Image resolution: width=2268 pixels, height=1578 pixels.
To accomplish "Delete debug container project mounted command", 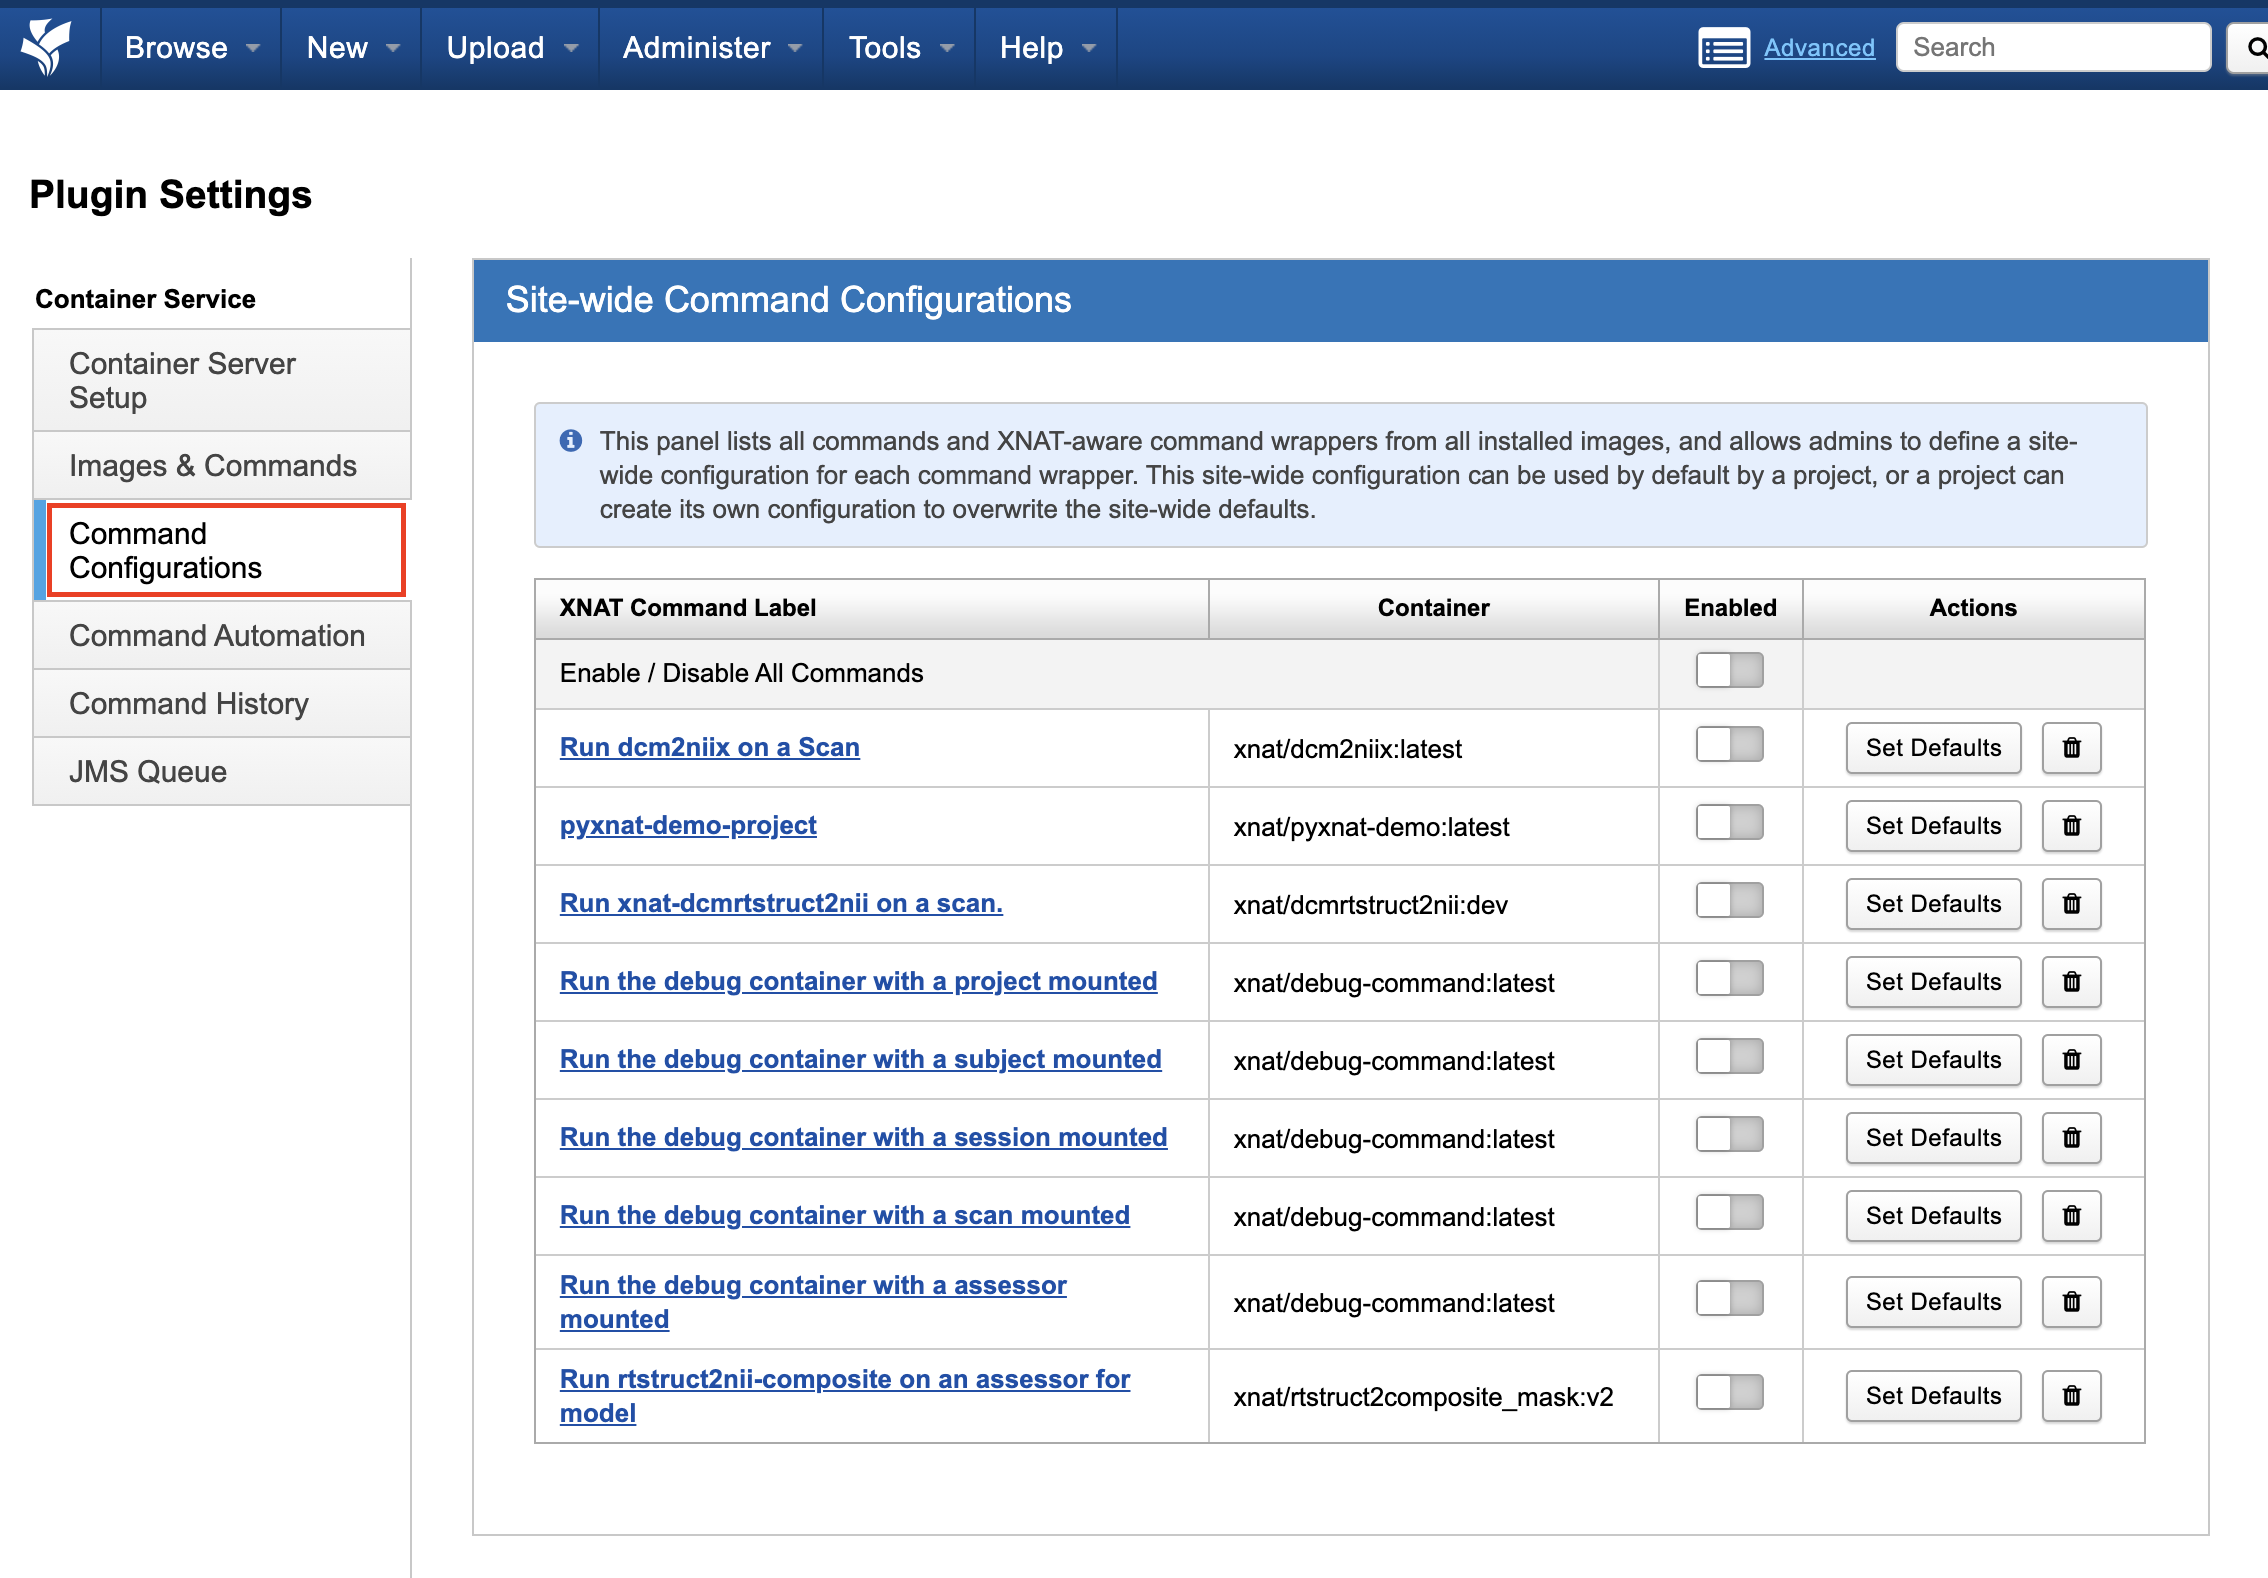I will click(2071, 982).
